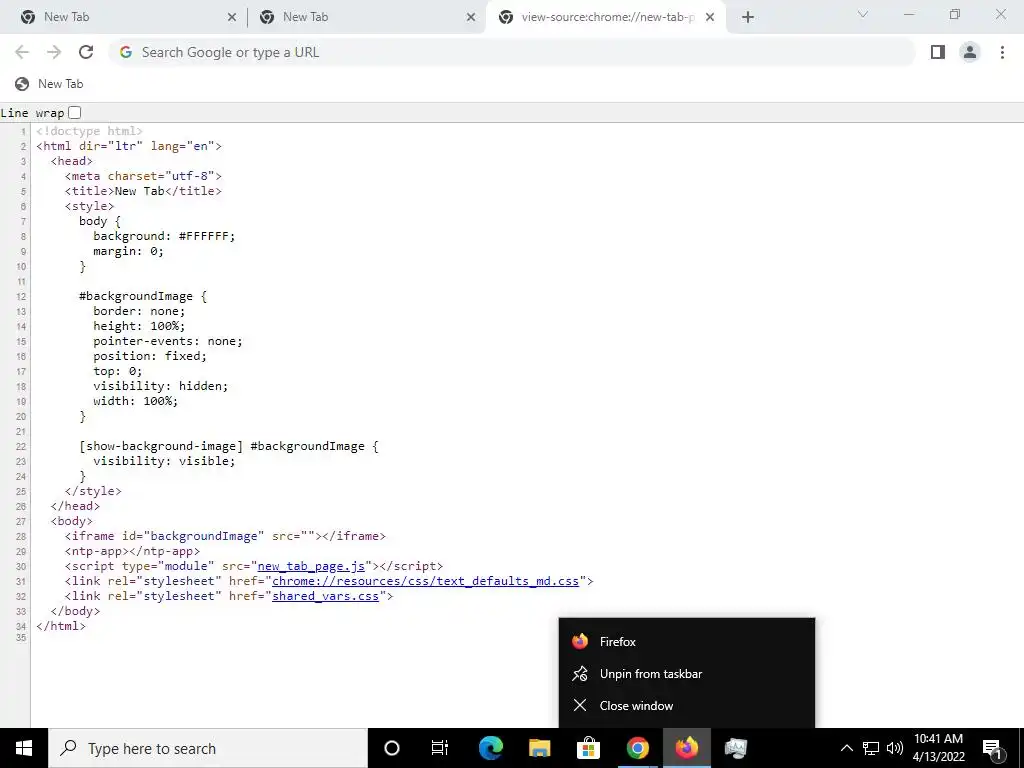Open Task View on taskbar

pos(440,748)
